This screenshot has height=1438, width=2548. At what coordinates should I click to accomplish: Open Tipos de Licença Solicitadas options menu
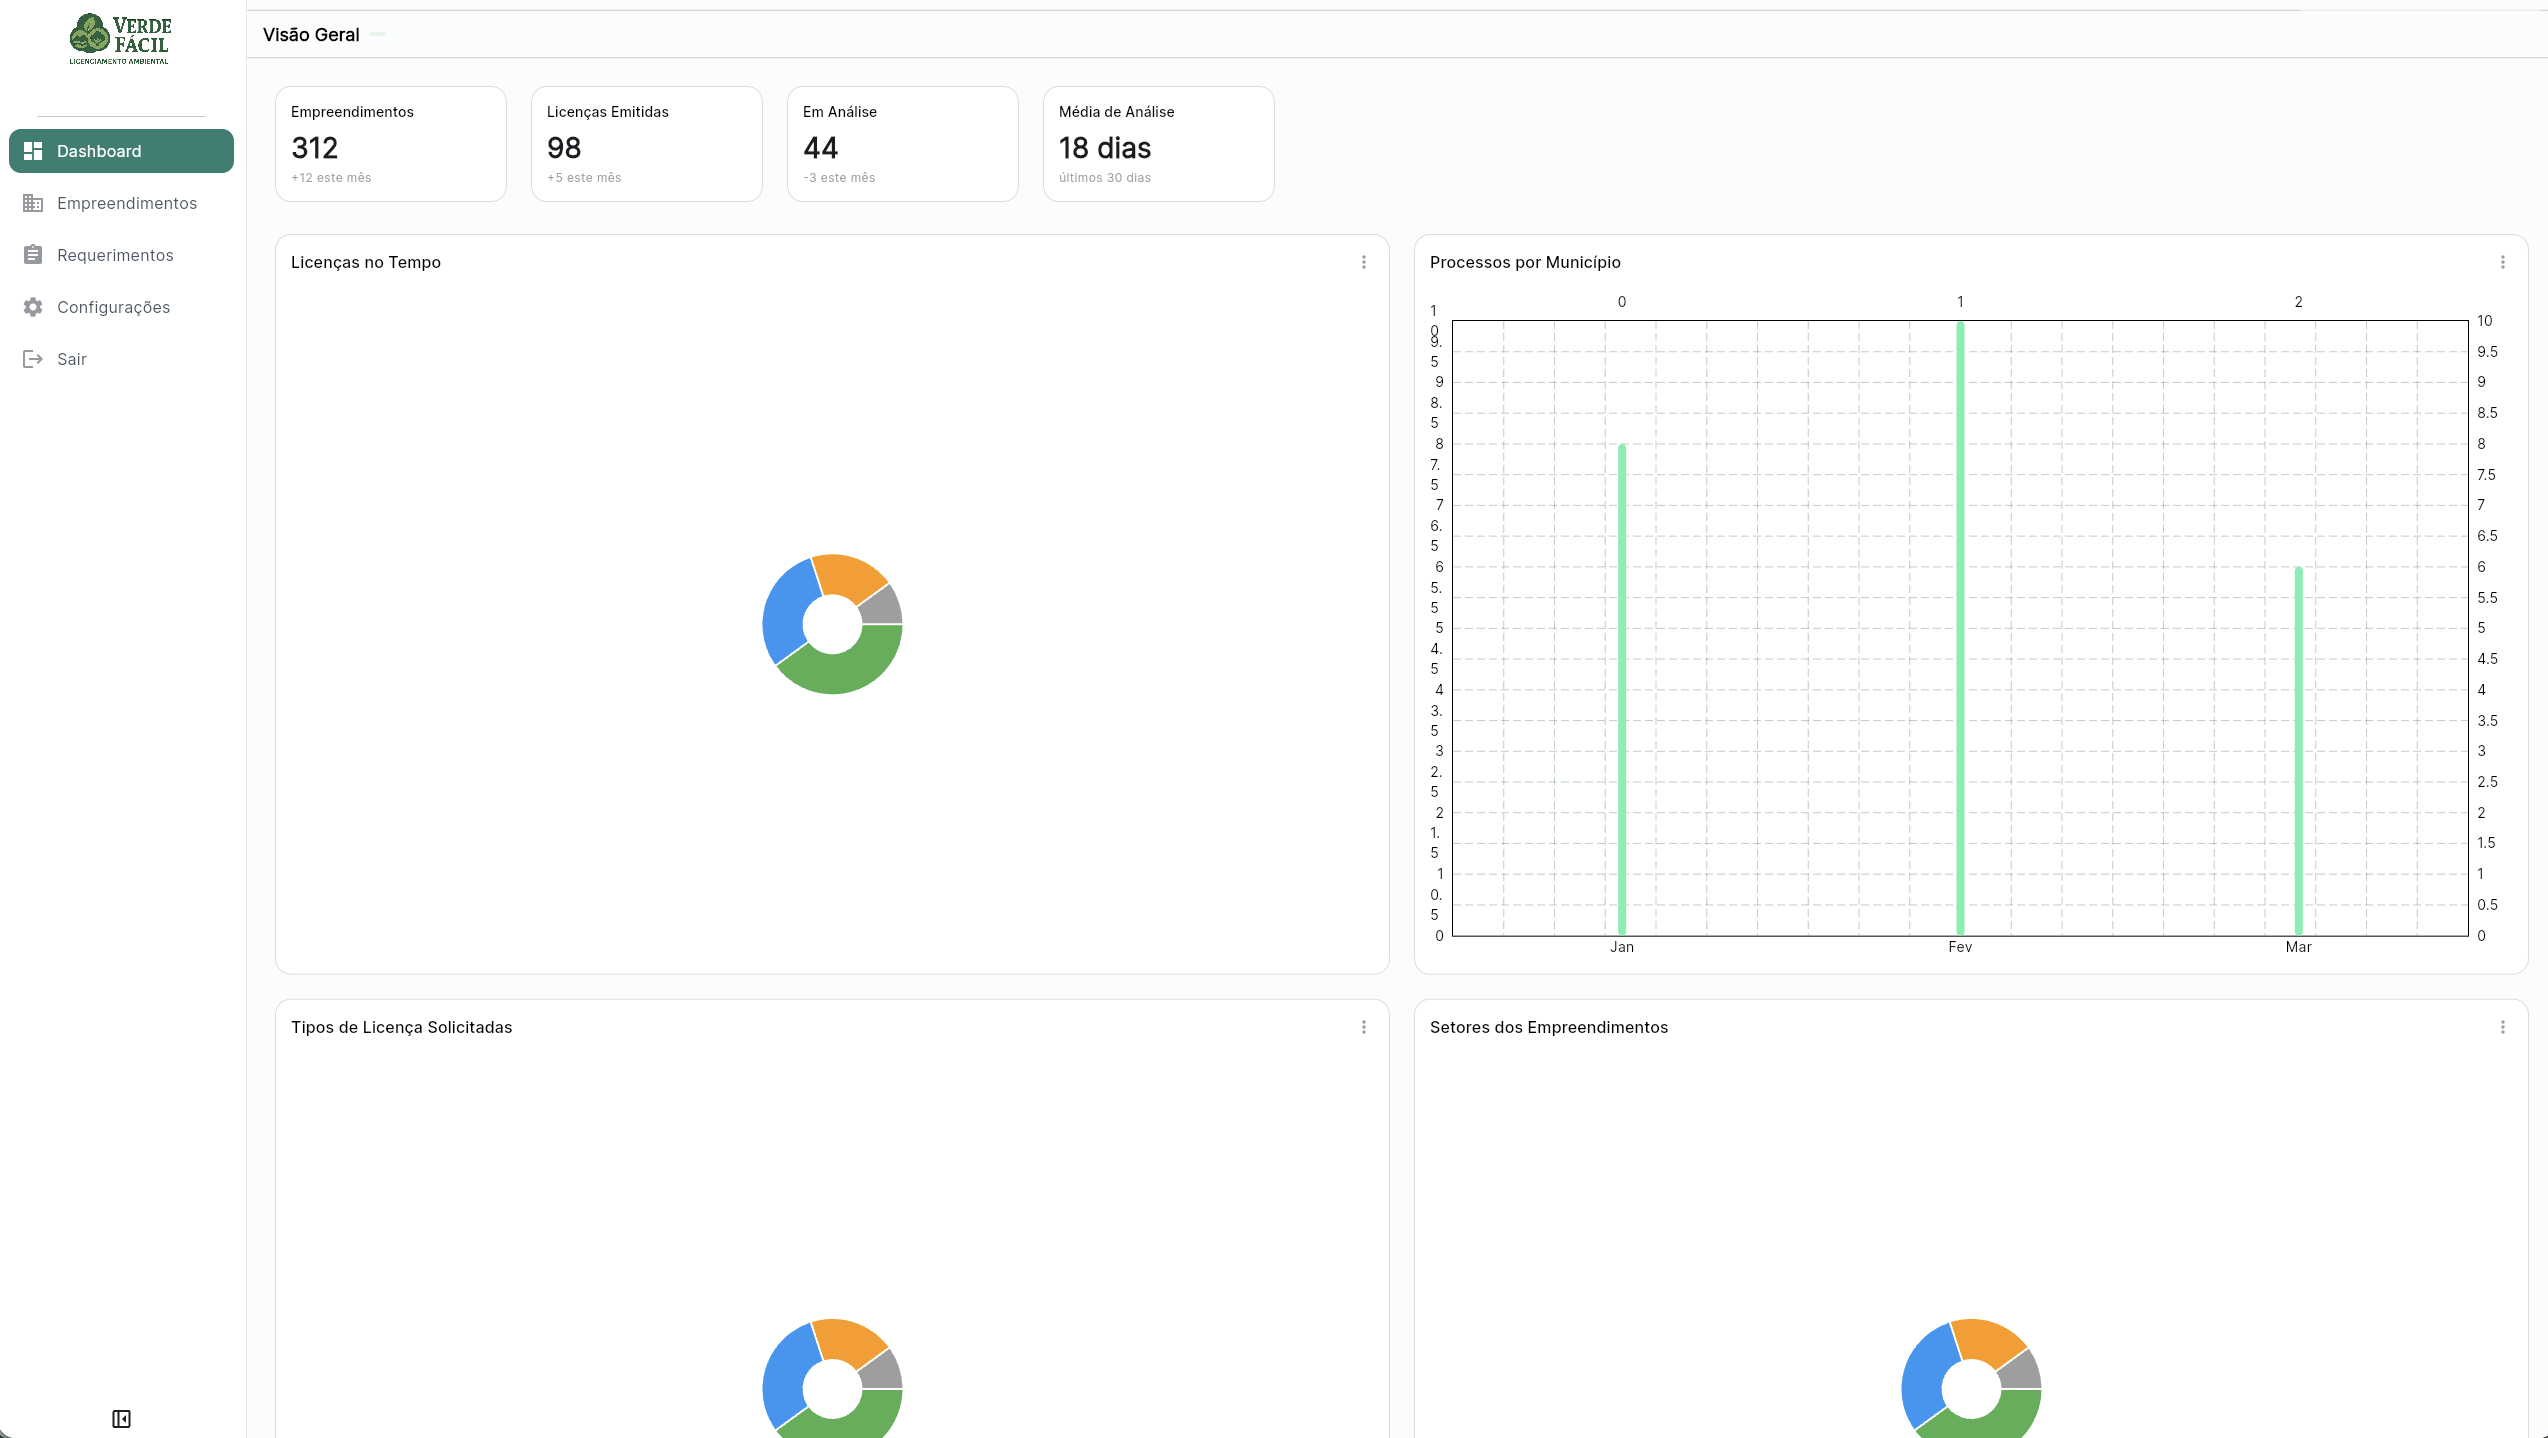(1363, 1027)
